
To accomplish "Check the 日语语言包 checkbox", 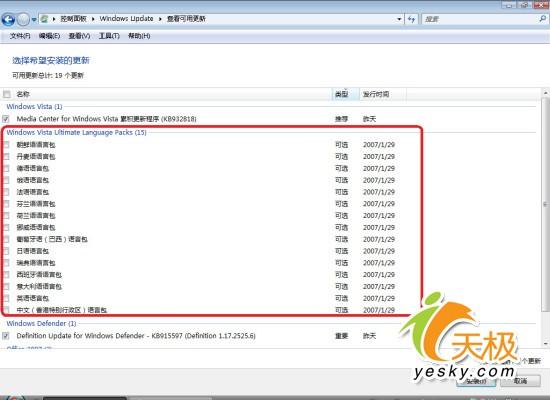I will 6,251.
